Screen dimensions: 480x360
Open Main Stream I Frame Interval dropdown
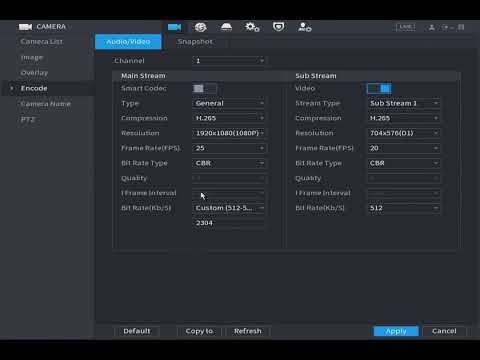[x=229, y=193]
